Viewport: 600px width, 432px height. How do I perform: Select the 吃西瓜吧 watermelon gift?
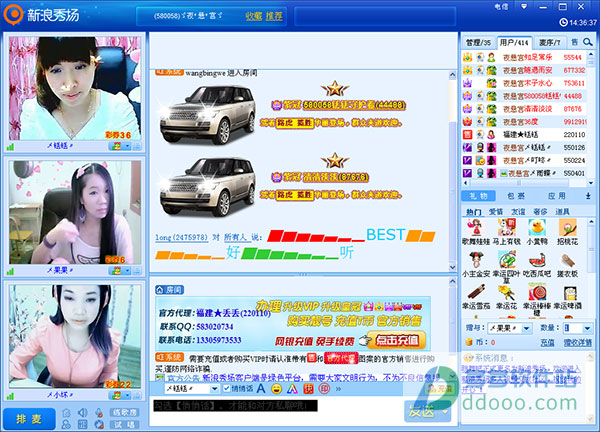[x=537, y=264]
